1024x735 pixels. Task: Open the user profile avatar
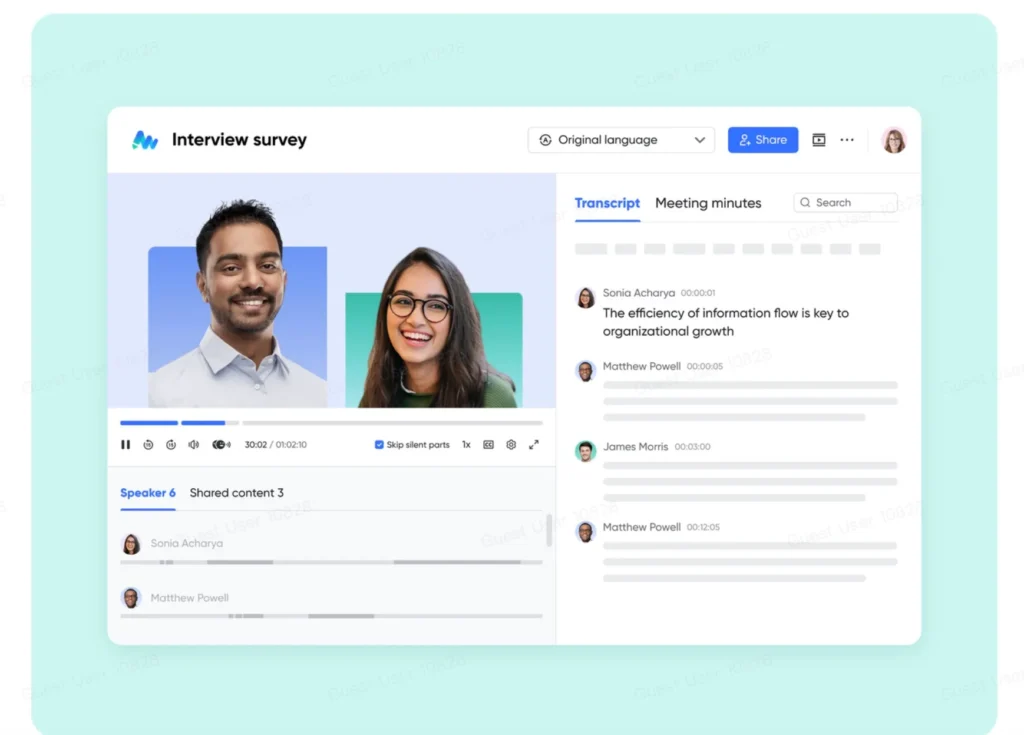(893, 140)
